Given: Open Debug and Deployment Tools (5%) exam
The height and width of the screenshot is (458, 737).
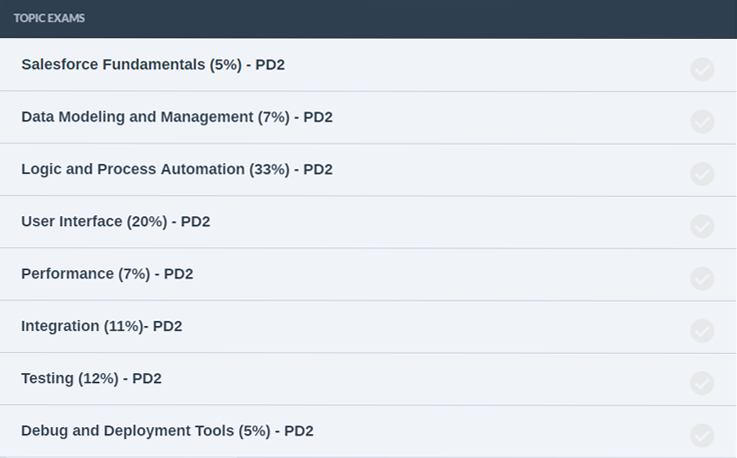Looking at the screenshot, I should tap(167, 431).
